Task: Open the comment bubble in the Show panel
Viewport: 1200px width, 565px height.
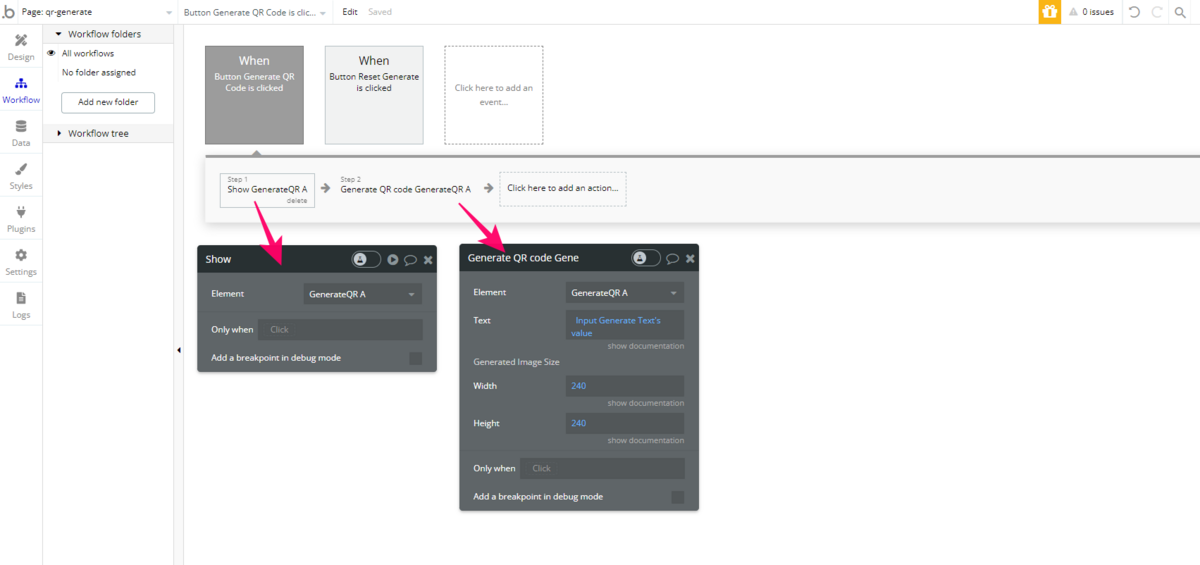Action: [410, 260]
